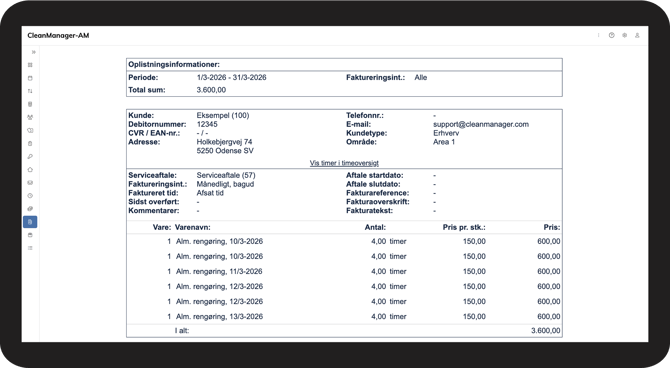Click '600,00' in the 11/3-2026 row

[549, 271]
